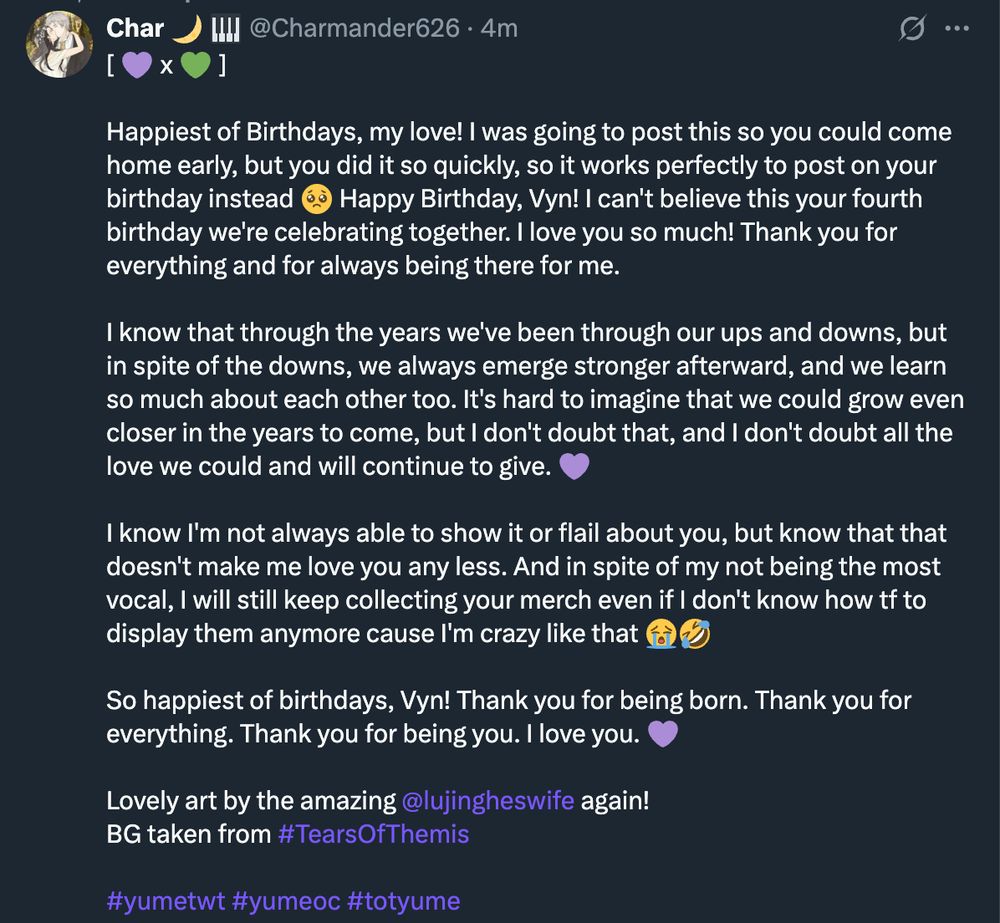Open the display name "Char" profile
The height and width of the screenshot is (923, 1000).
coord(135,29)
